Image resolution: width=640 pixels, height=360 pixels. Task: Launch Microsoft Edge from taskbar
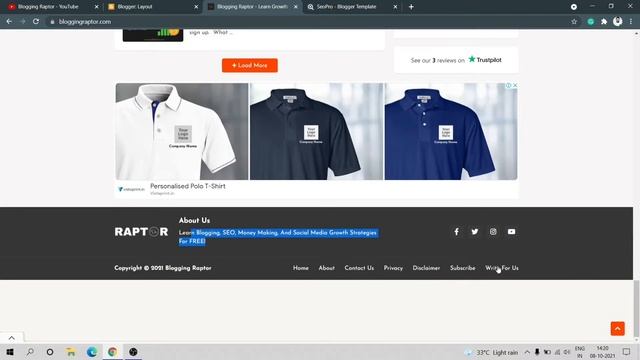pyautogui.click(x=92, y=352)
